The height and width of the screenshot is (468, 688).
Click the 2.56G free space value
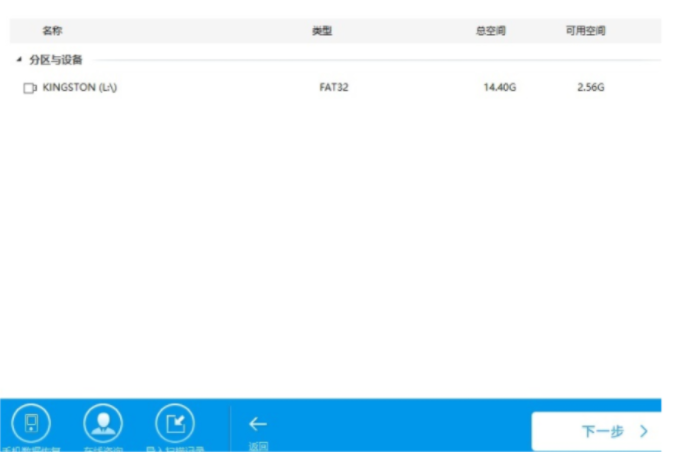[590, 88]
